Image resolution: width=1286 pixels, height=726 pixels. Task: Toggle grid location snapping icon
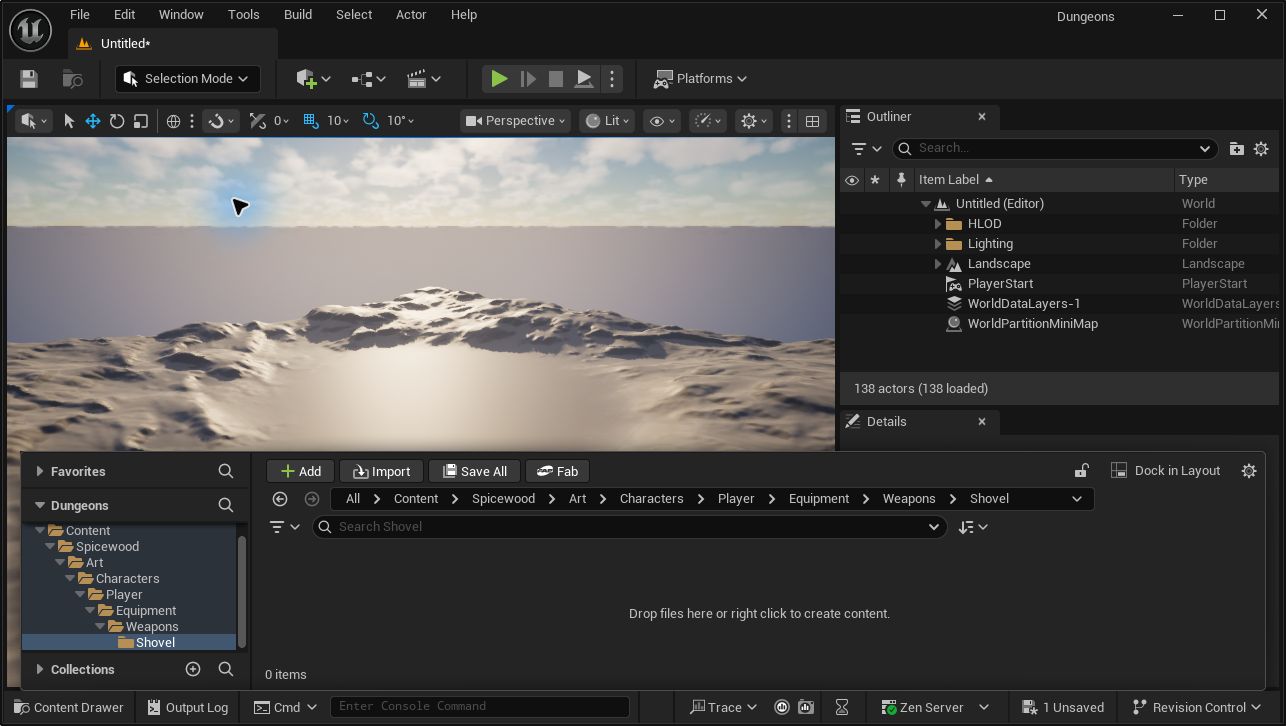tap(310, 121)
